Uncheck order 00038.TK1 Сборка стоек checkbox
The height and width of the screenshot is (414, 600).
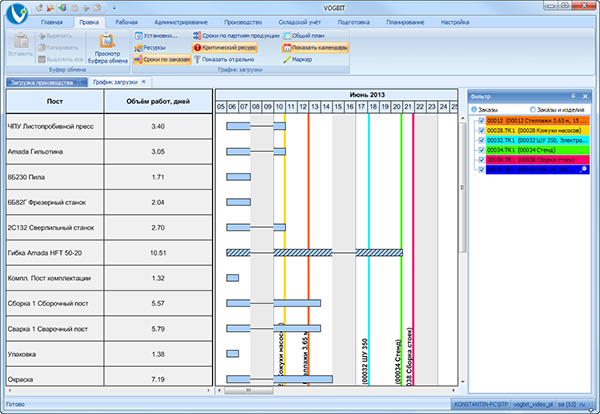click(481, 160)
